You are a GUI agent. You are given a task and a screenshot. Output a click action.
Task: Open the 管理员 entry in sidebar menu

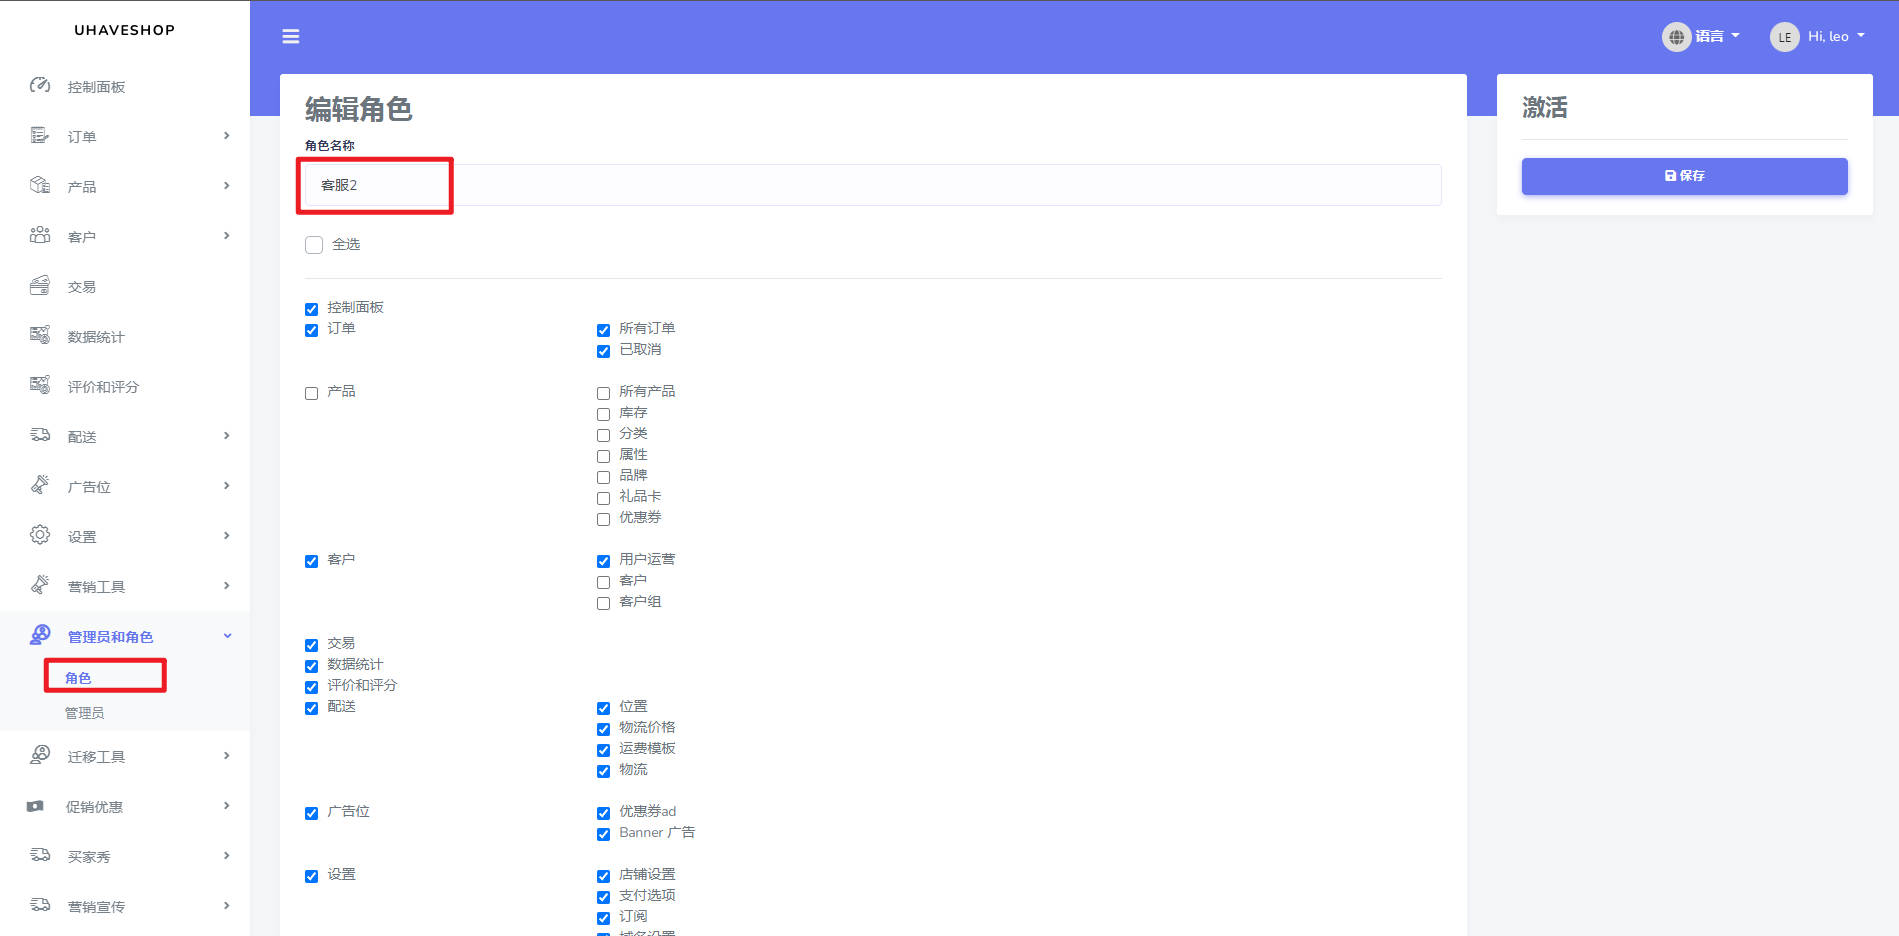point(85,712)
